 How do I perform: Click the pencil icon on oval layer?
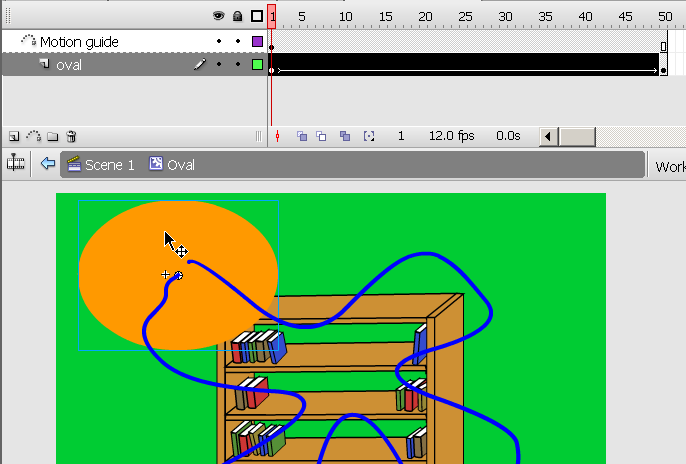[x=200, y=64]
